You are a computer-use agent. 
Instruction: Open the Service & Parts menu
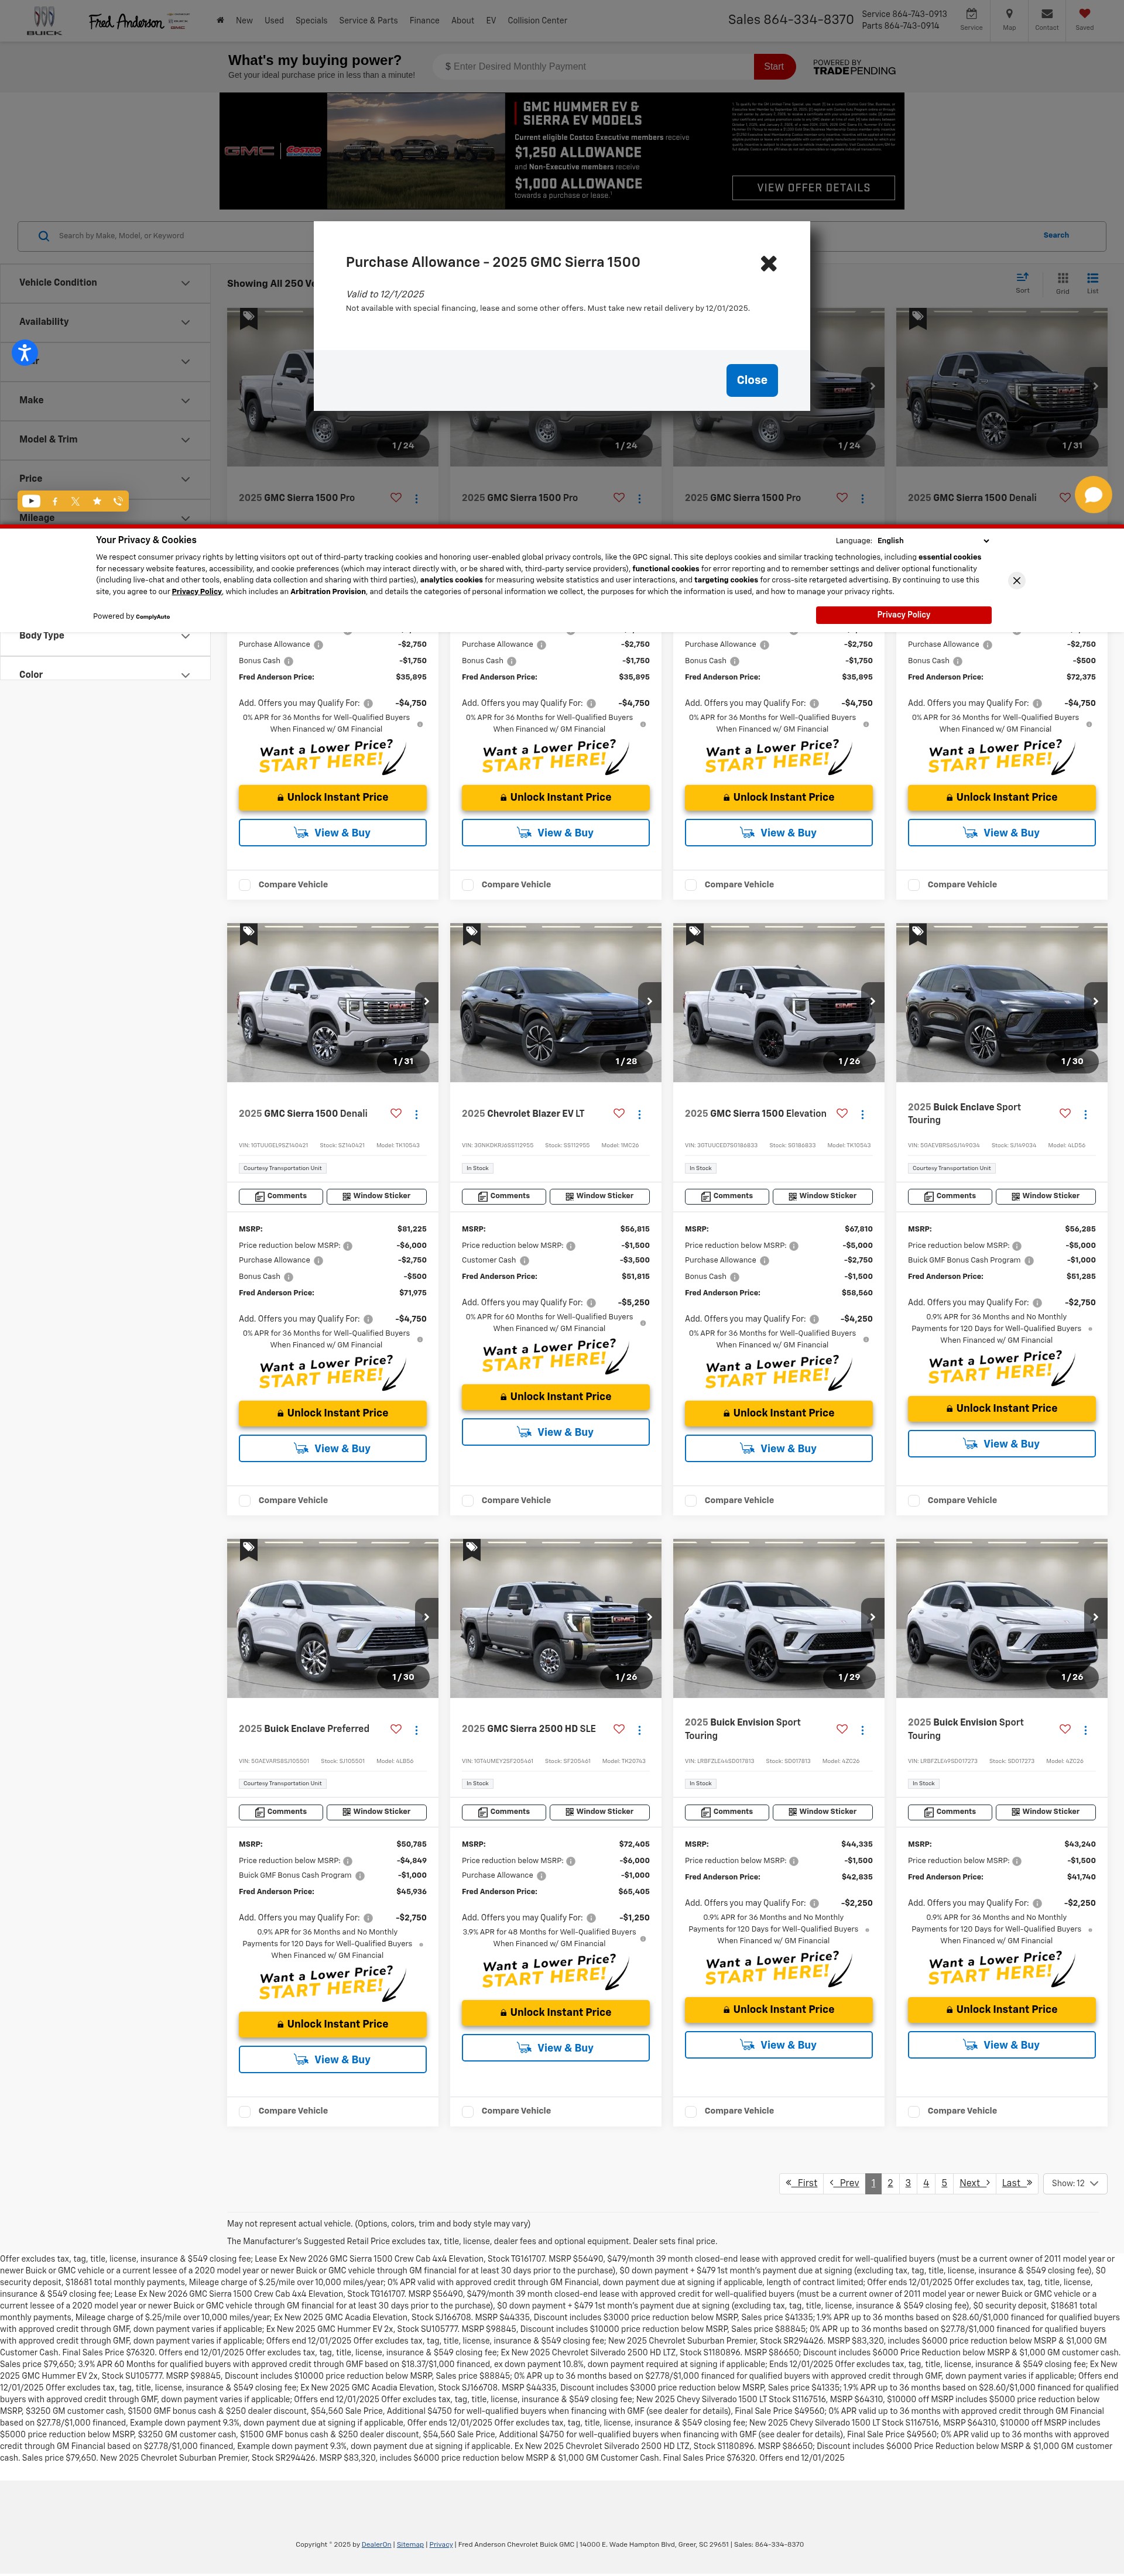pos(368,20)
